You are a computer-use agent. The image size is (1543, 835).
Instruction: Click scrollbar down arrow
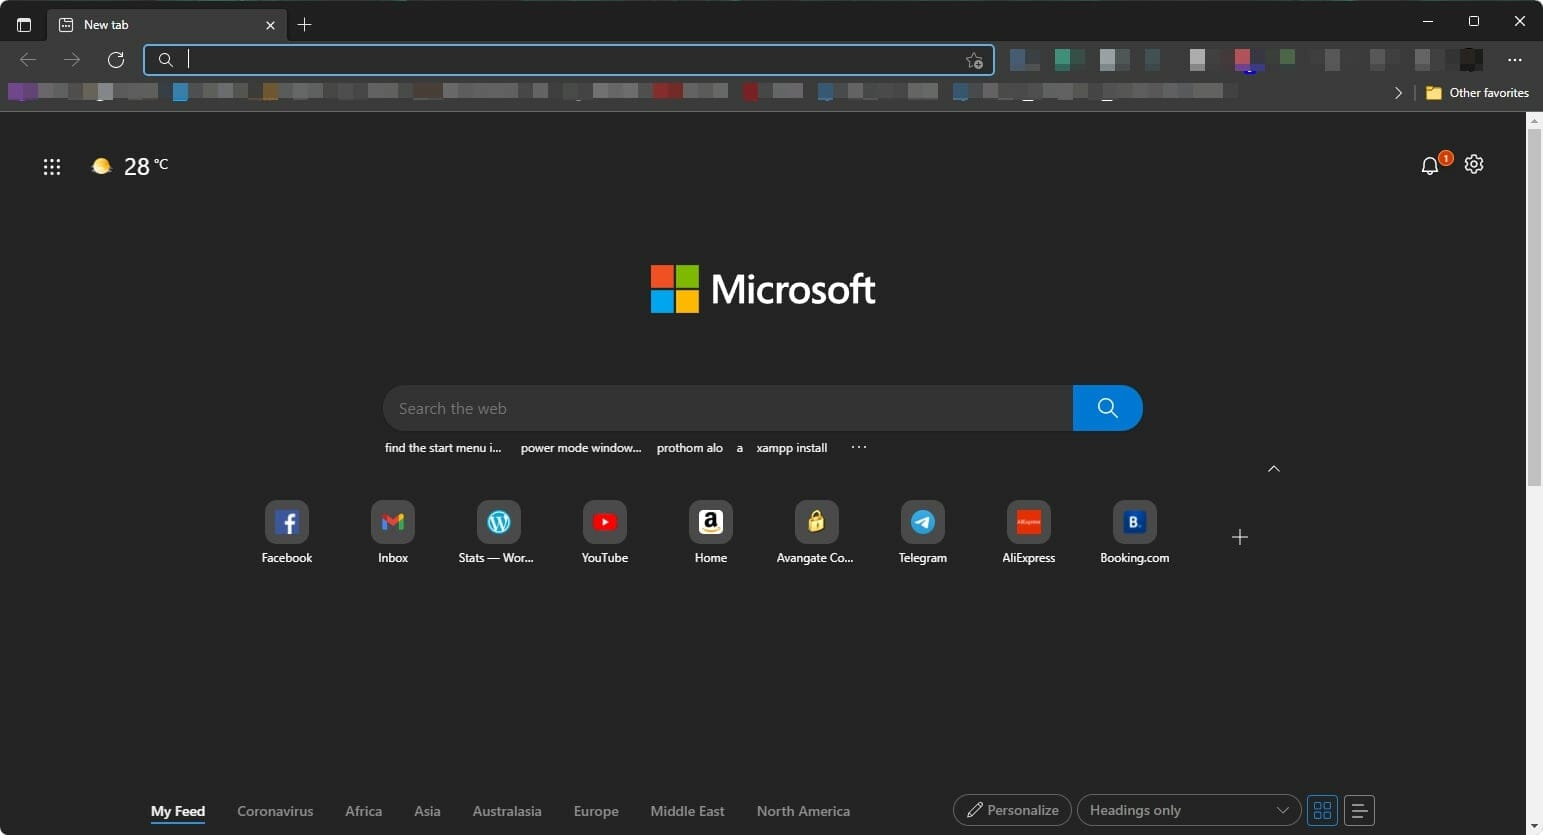1534,826
